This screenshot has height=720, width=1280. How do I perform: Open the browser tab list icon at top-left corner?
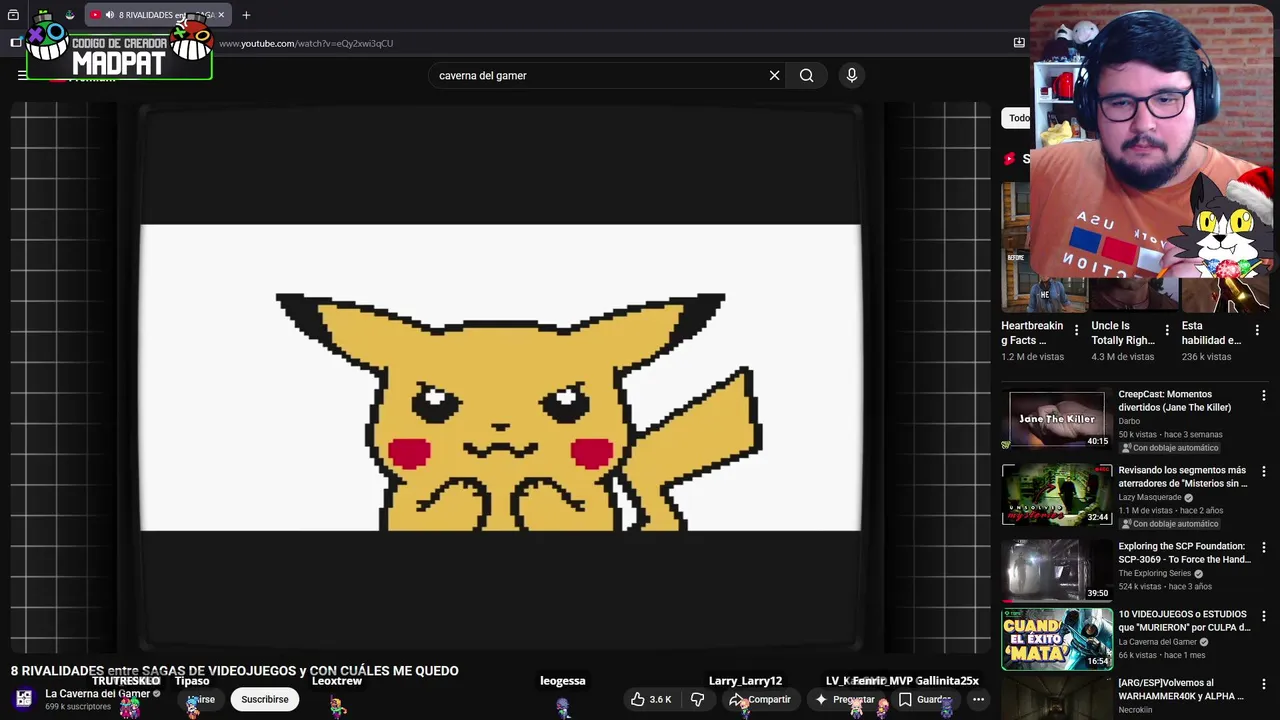tap(13, 15)
